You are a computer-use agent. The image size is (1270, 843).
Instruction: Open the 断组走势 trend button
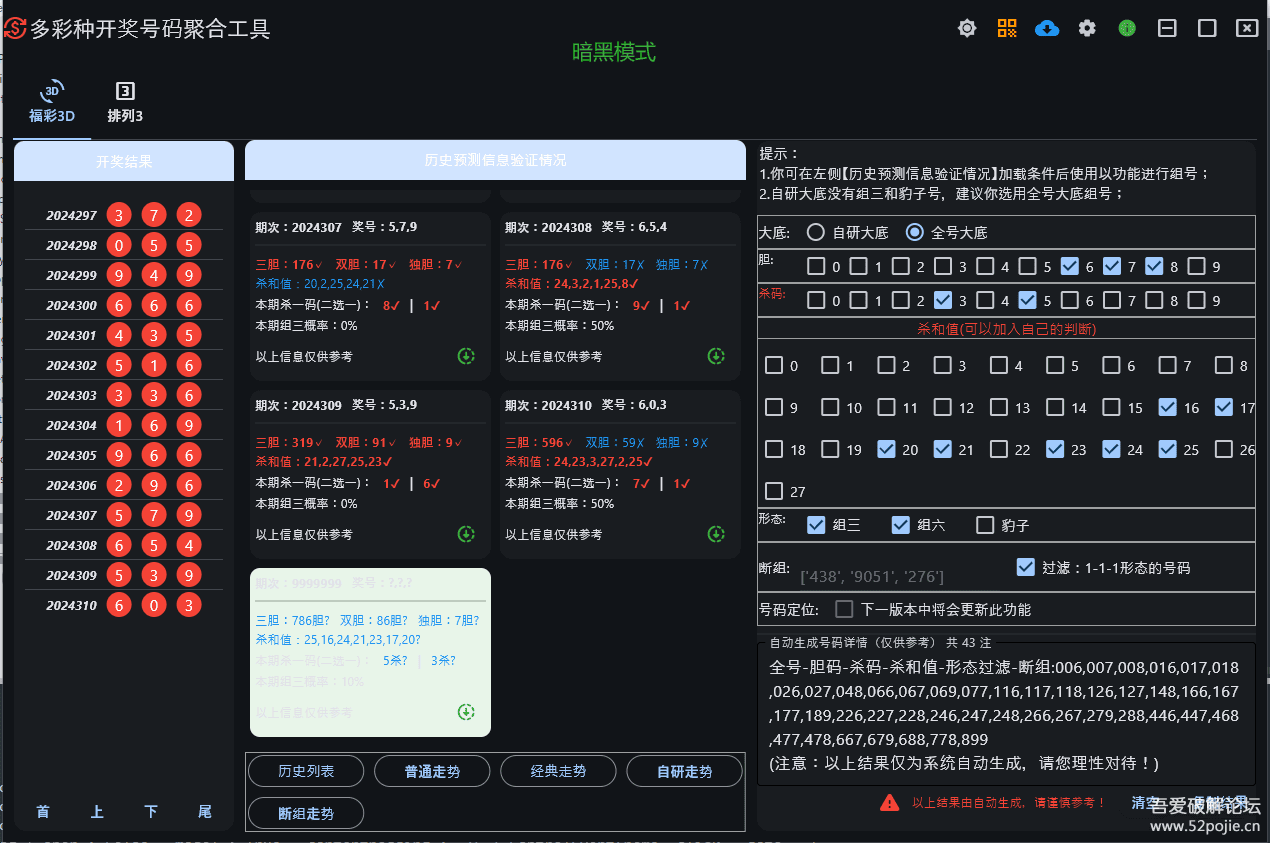[306, 813]
